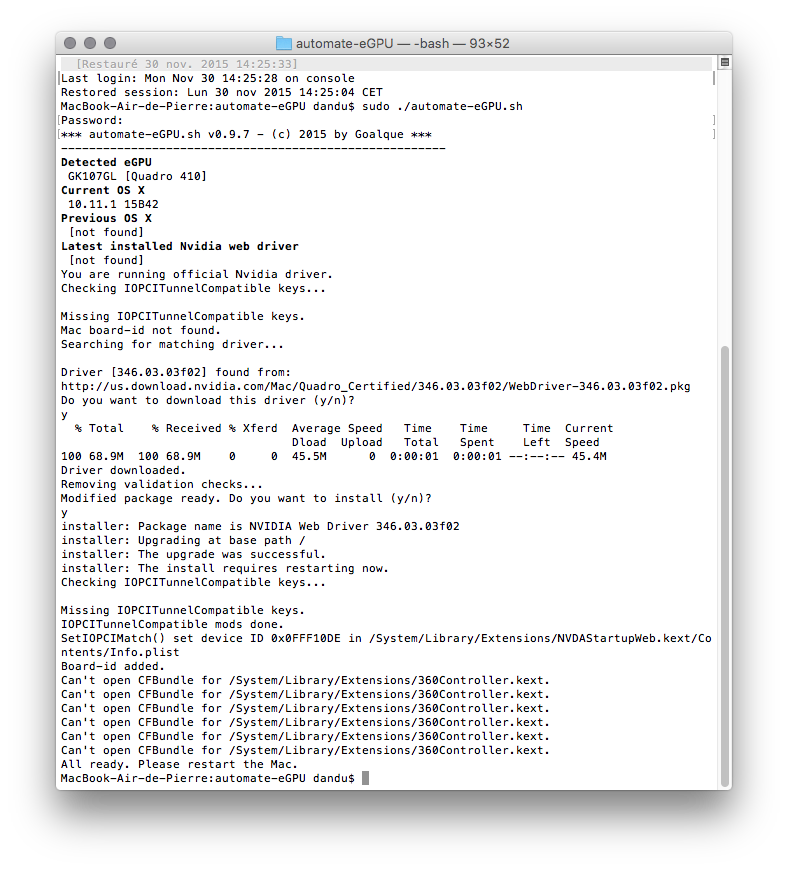788x870 pixels.
Task: Click the window title 'automate-eGPU — -bash — 93×52'
Action: pos(402,43)
